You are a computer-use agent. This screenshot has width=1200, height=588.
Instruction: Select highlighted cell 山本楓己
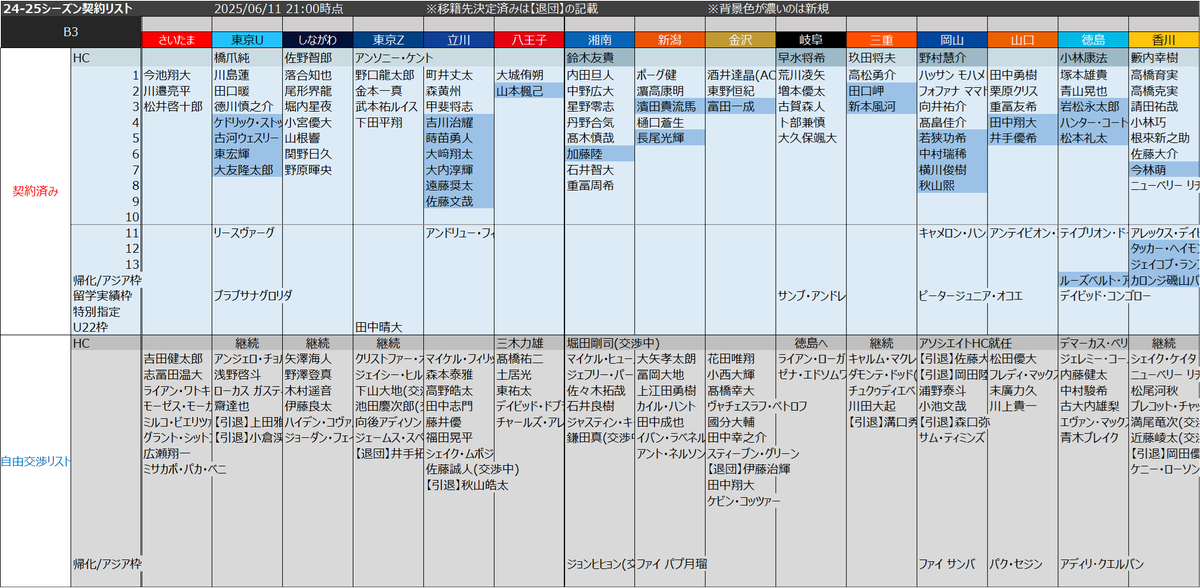tap(528, 90)
